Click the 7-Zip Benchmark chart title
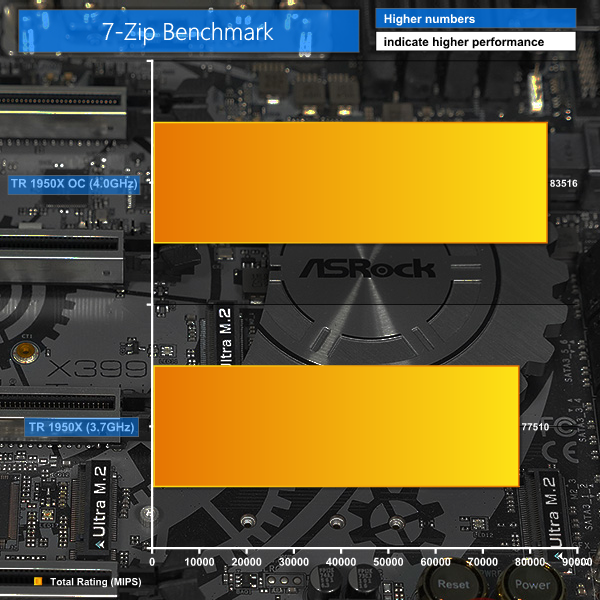Image resolution: width=600 pixels, height=600 pixels. (188, 31)
